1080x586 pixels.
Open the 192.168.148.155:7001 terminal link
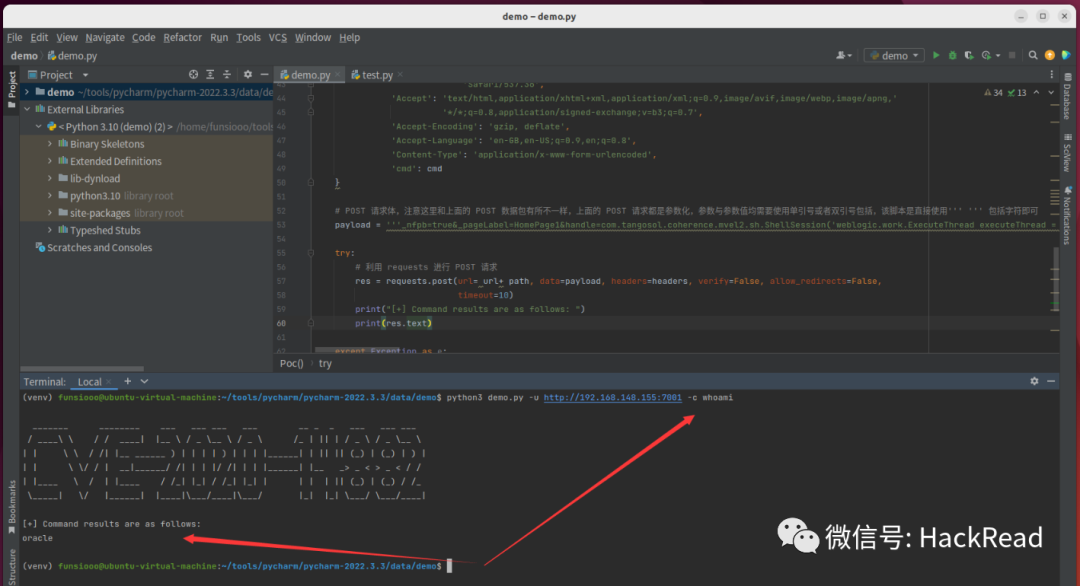[612, 397]
